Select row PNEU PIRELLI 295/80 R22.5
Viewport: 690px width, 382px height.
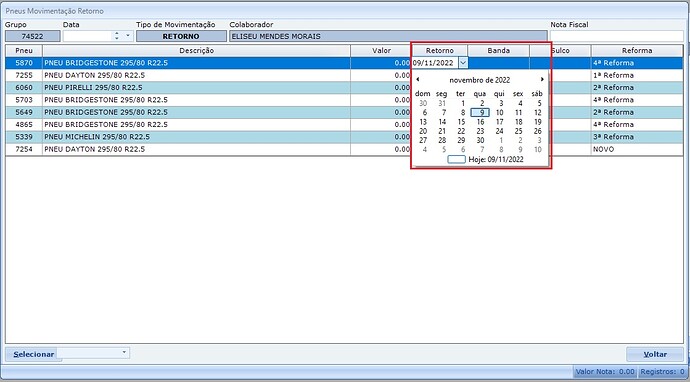208,88
